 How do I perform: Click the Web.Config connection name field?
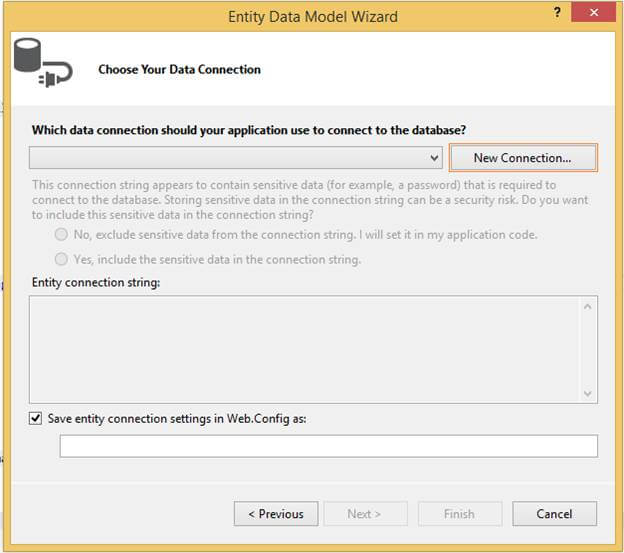328,446
